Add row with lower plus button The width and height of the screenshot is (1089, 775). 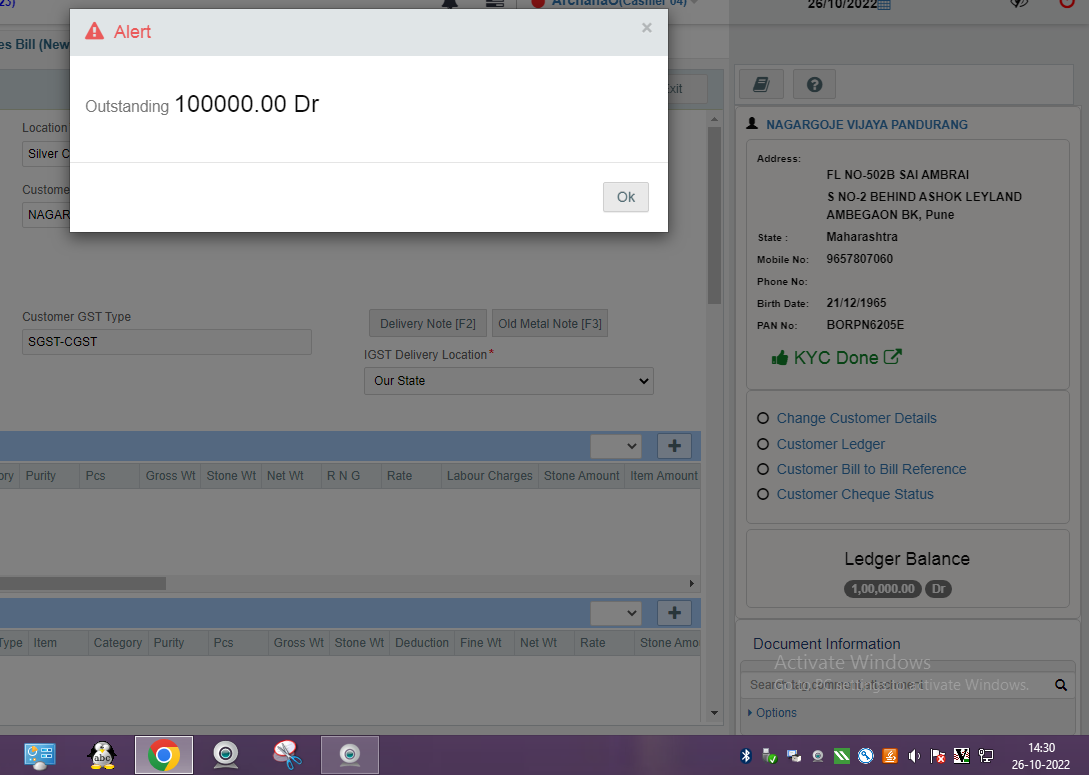tap(674, 612)
